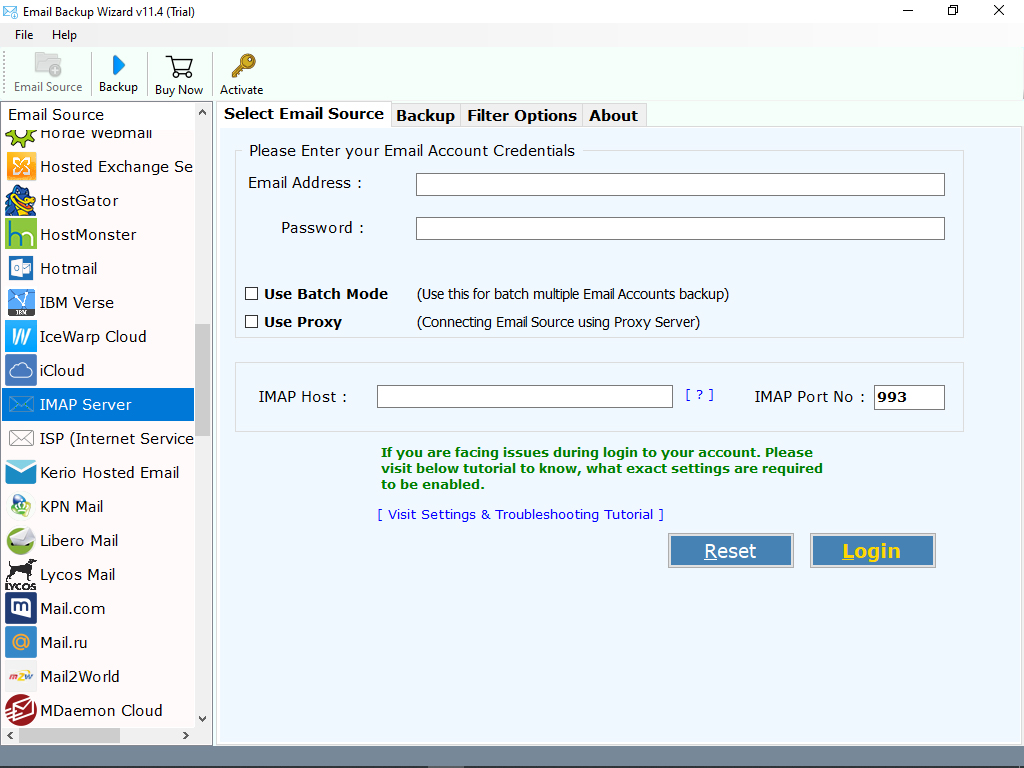Open the Help menu
Image resolution: width=1024 pixels, height=768 pixels.
[x=64, y=35]
